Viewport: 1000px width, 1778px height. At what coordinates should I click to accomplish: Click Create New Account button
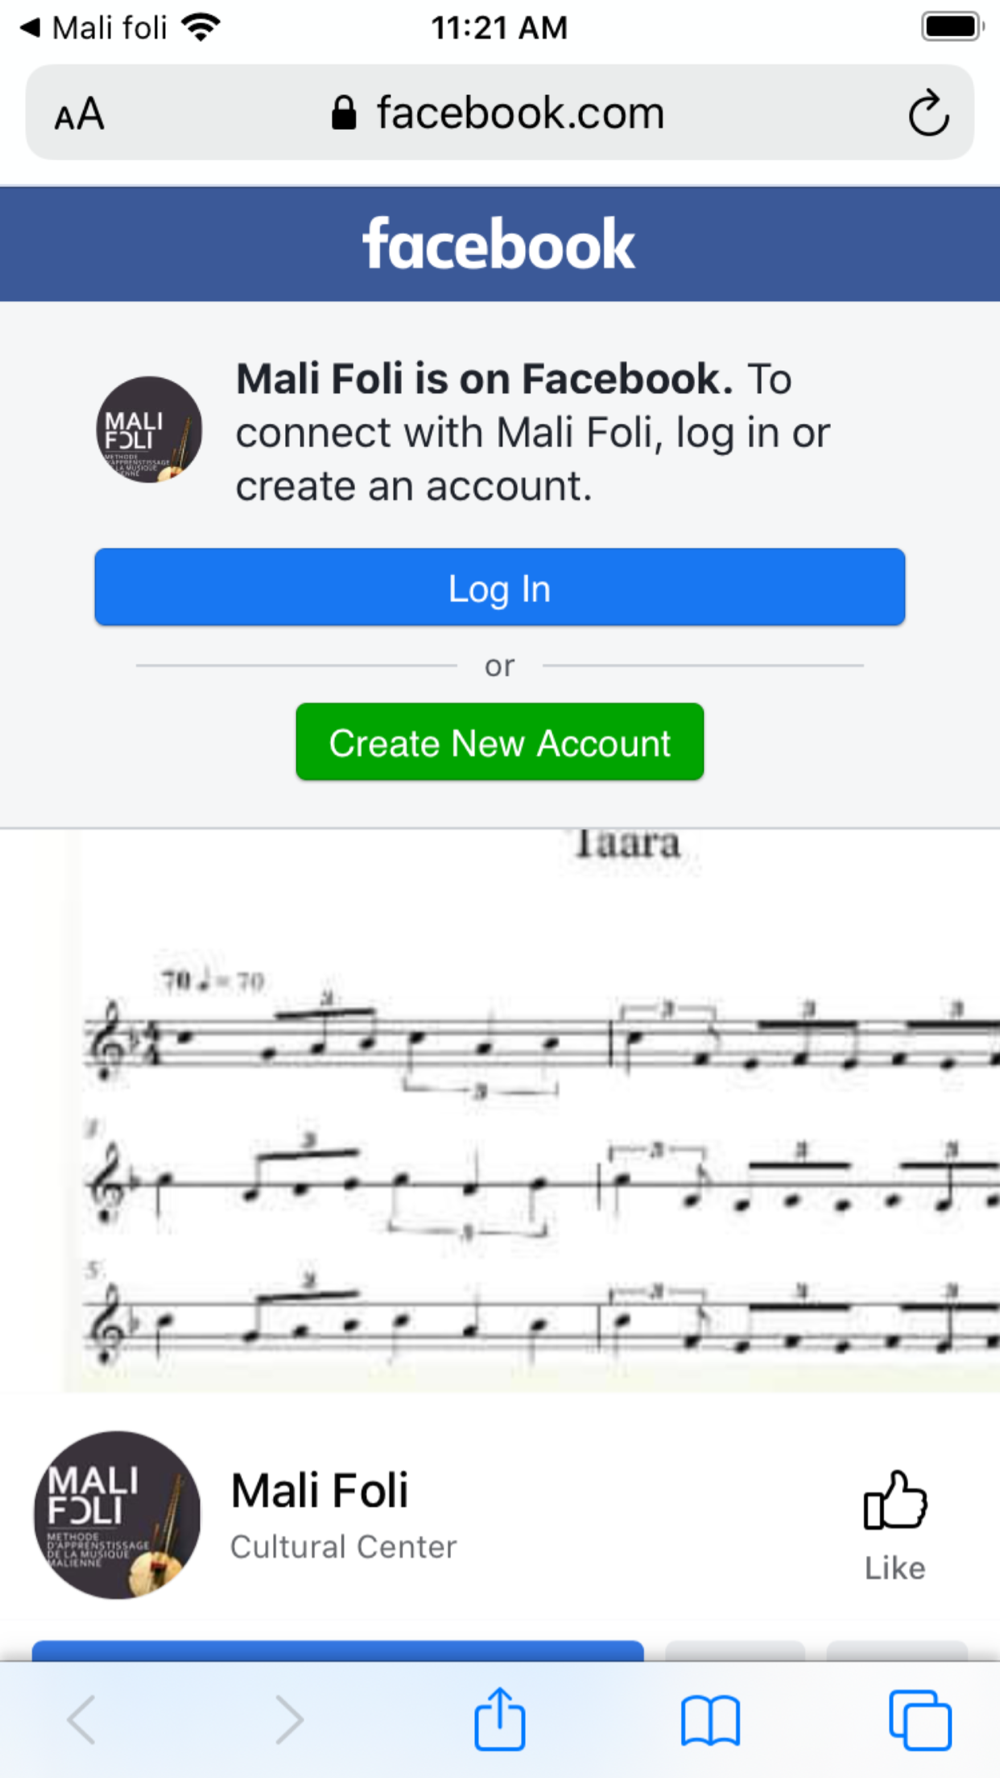click(x=500, y=742)
